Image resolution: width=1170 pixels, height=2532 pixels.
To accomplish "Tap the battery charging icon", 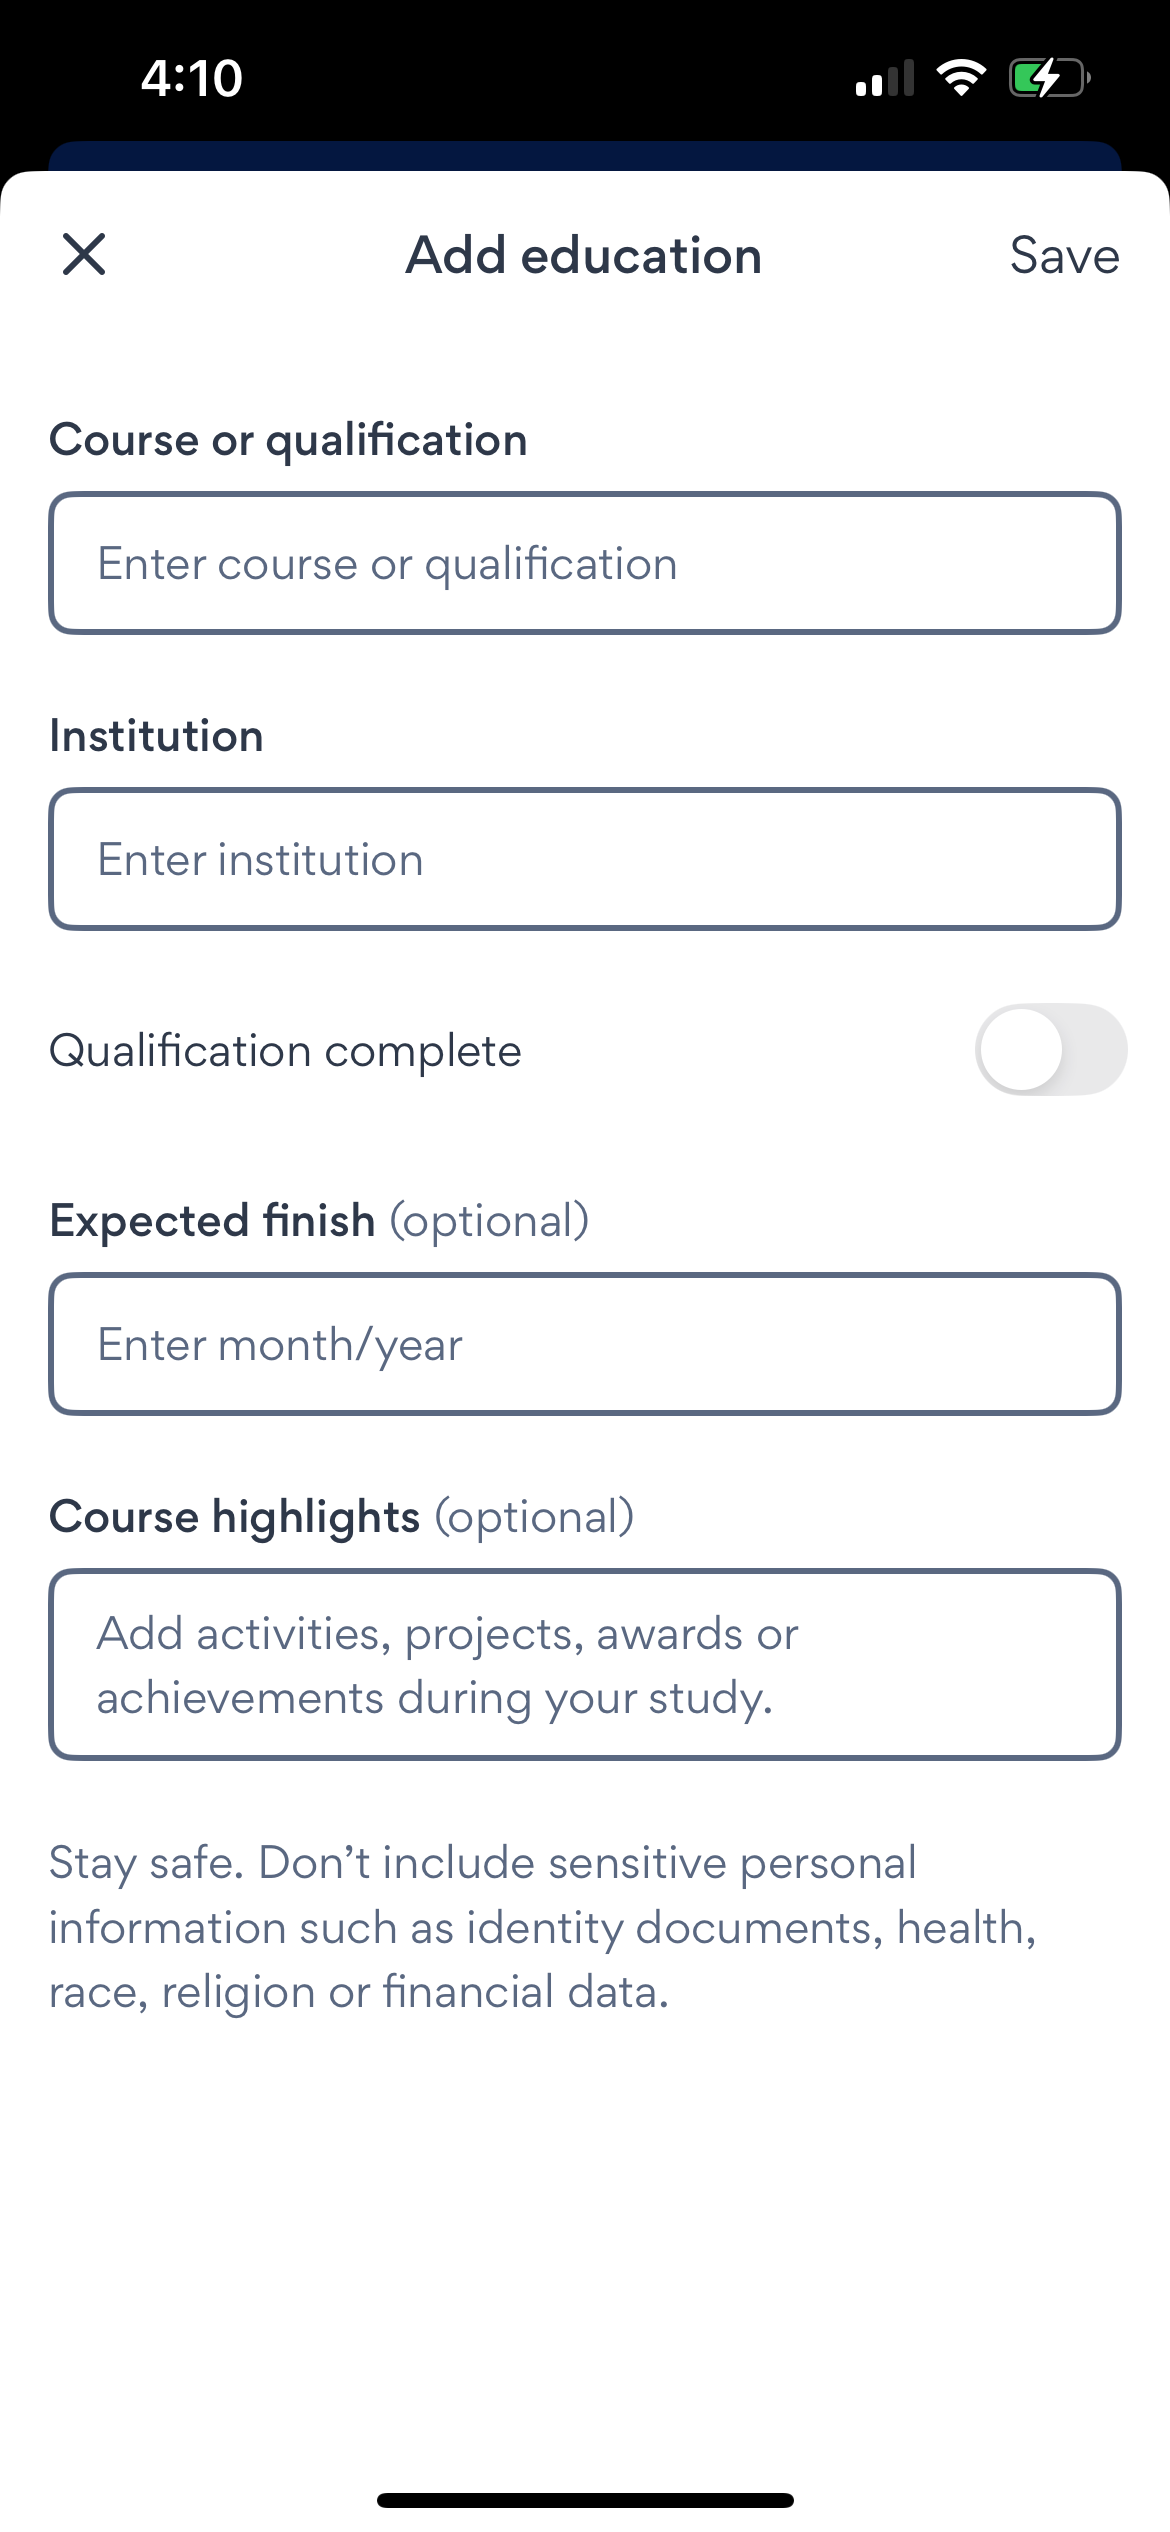I will (x=1048, y=77).
